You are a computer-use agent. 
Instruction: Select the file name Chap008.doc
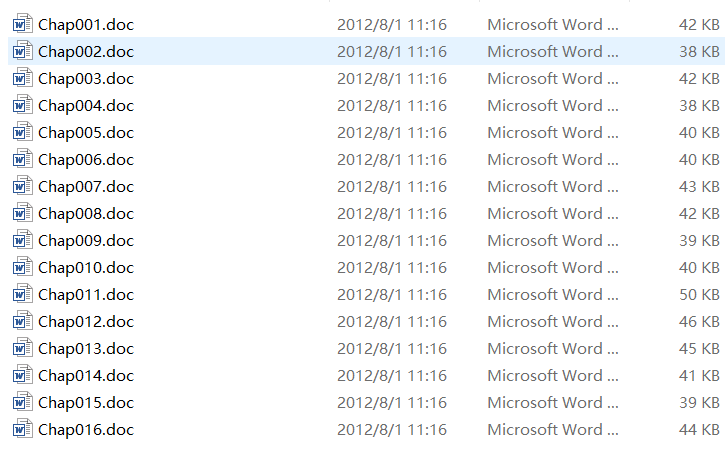tap(86, 213)
